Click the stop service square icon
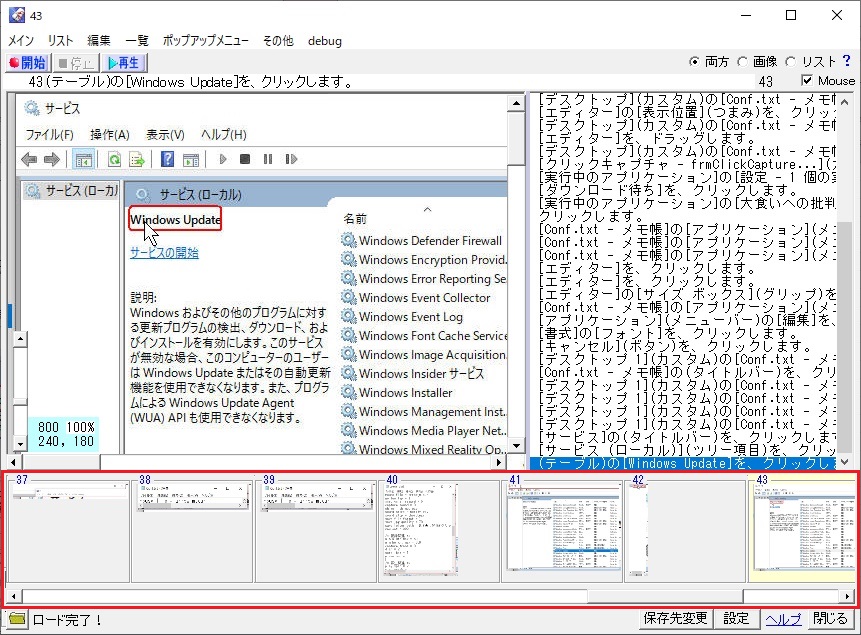The height and width of the screenshot is (635, 861). [245, 159]
